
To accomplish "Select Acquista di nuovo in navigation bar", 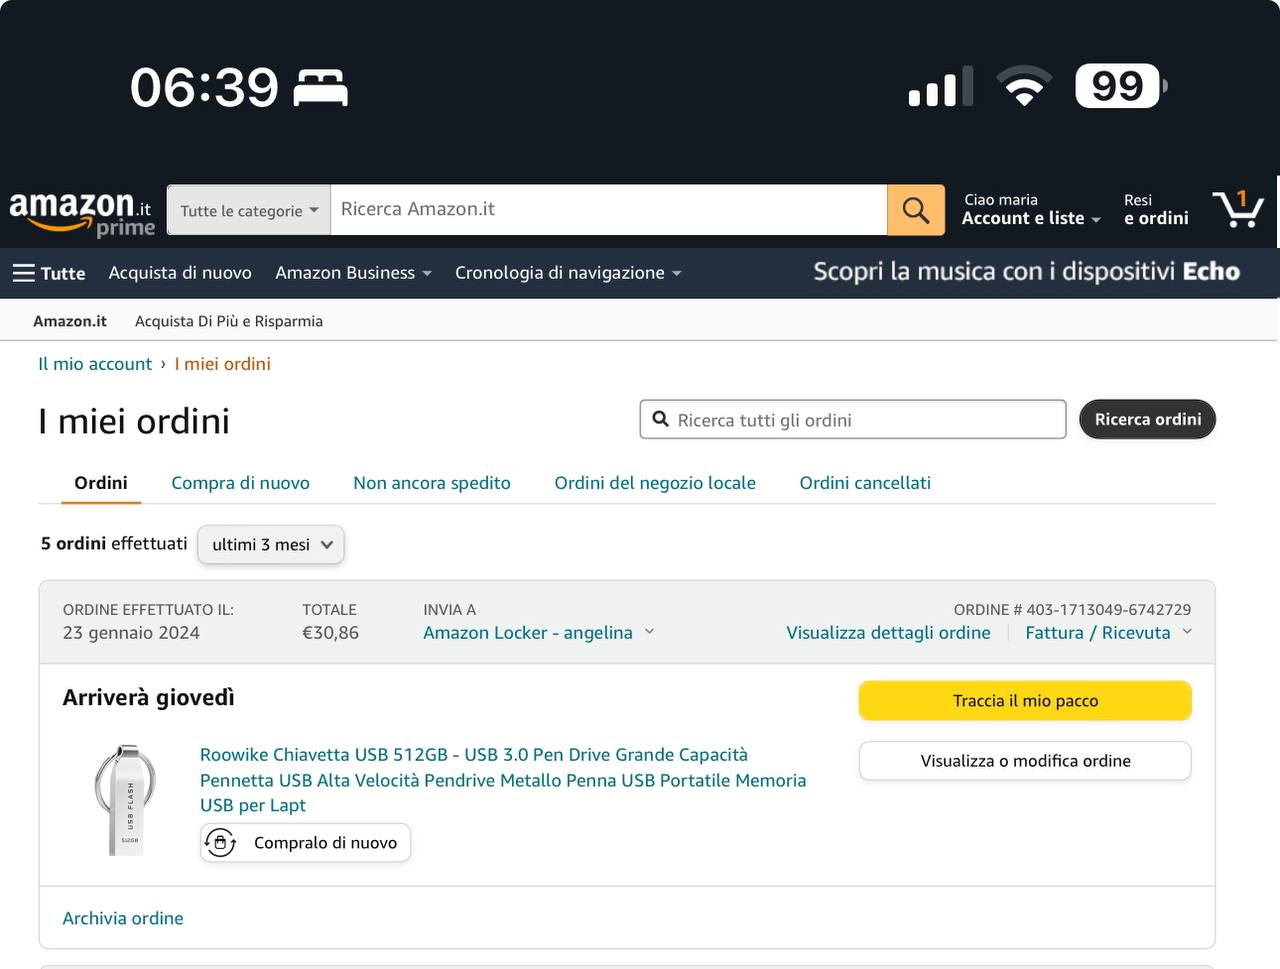I will pos(180,273).
